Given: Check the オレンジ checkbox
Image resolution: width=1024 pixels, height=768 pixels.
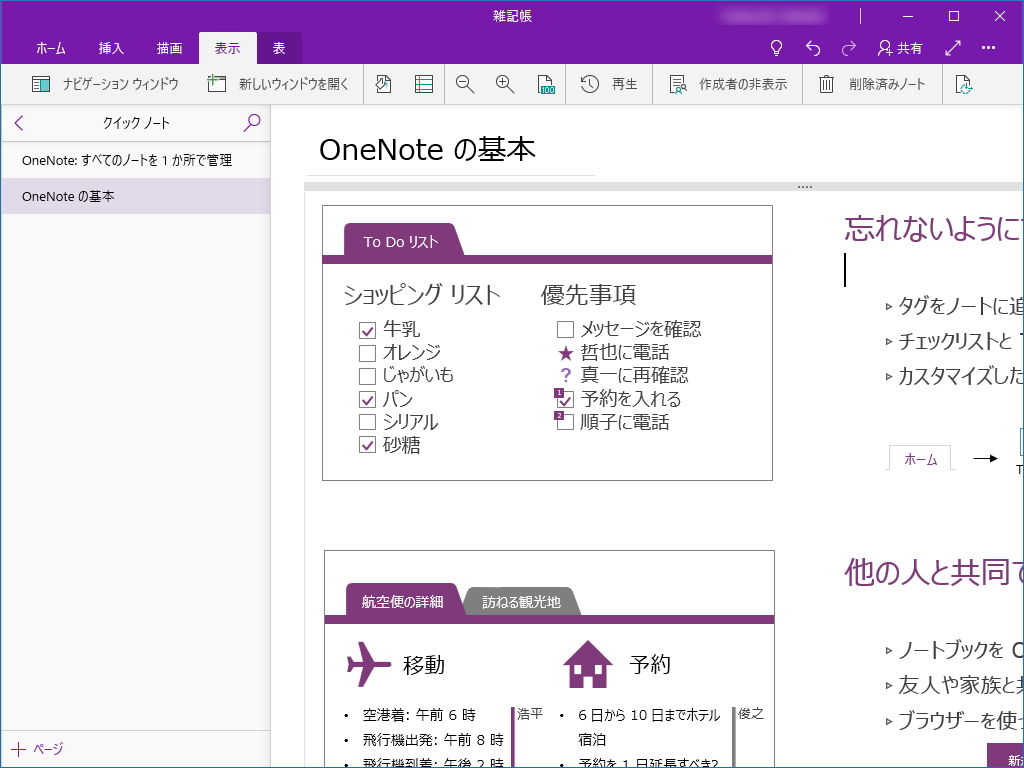Looking at the screenshot, I should coord(368,353).
